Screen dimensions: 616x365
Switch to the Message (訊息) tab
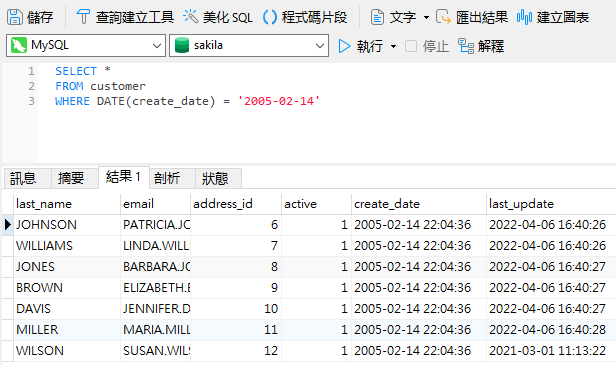27,178
